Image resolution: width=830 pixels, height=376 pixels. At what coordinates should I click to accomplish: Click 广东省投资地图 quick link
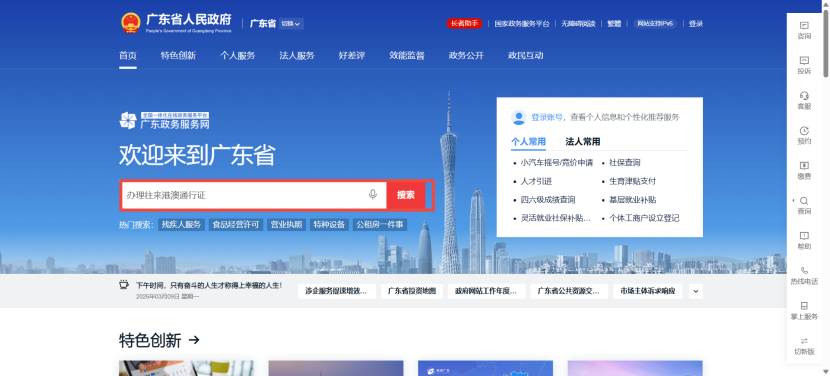coord(412,291)
